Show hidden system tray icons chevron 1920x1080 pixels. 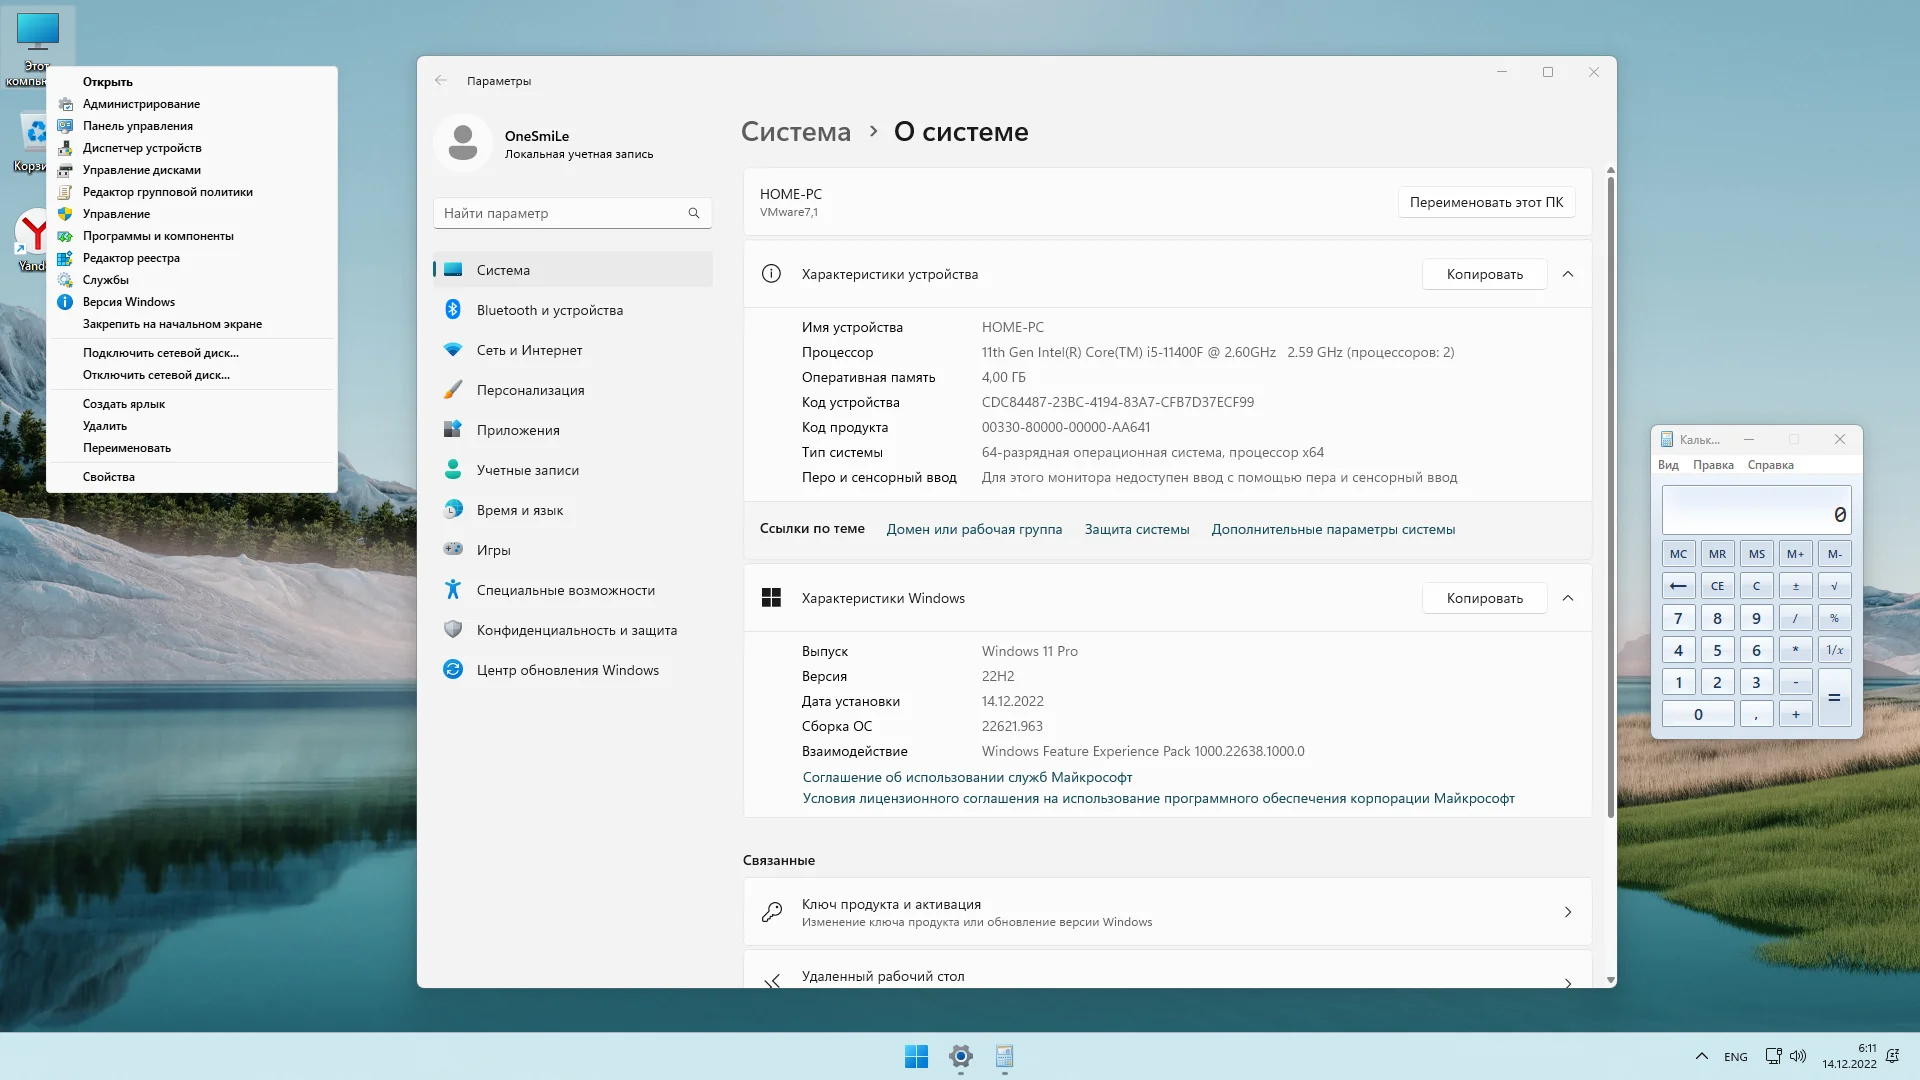1702,1056
